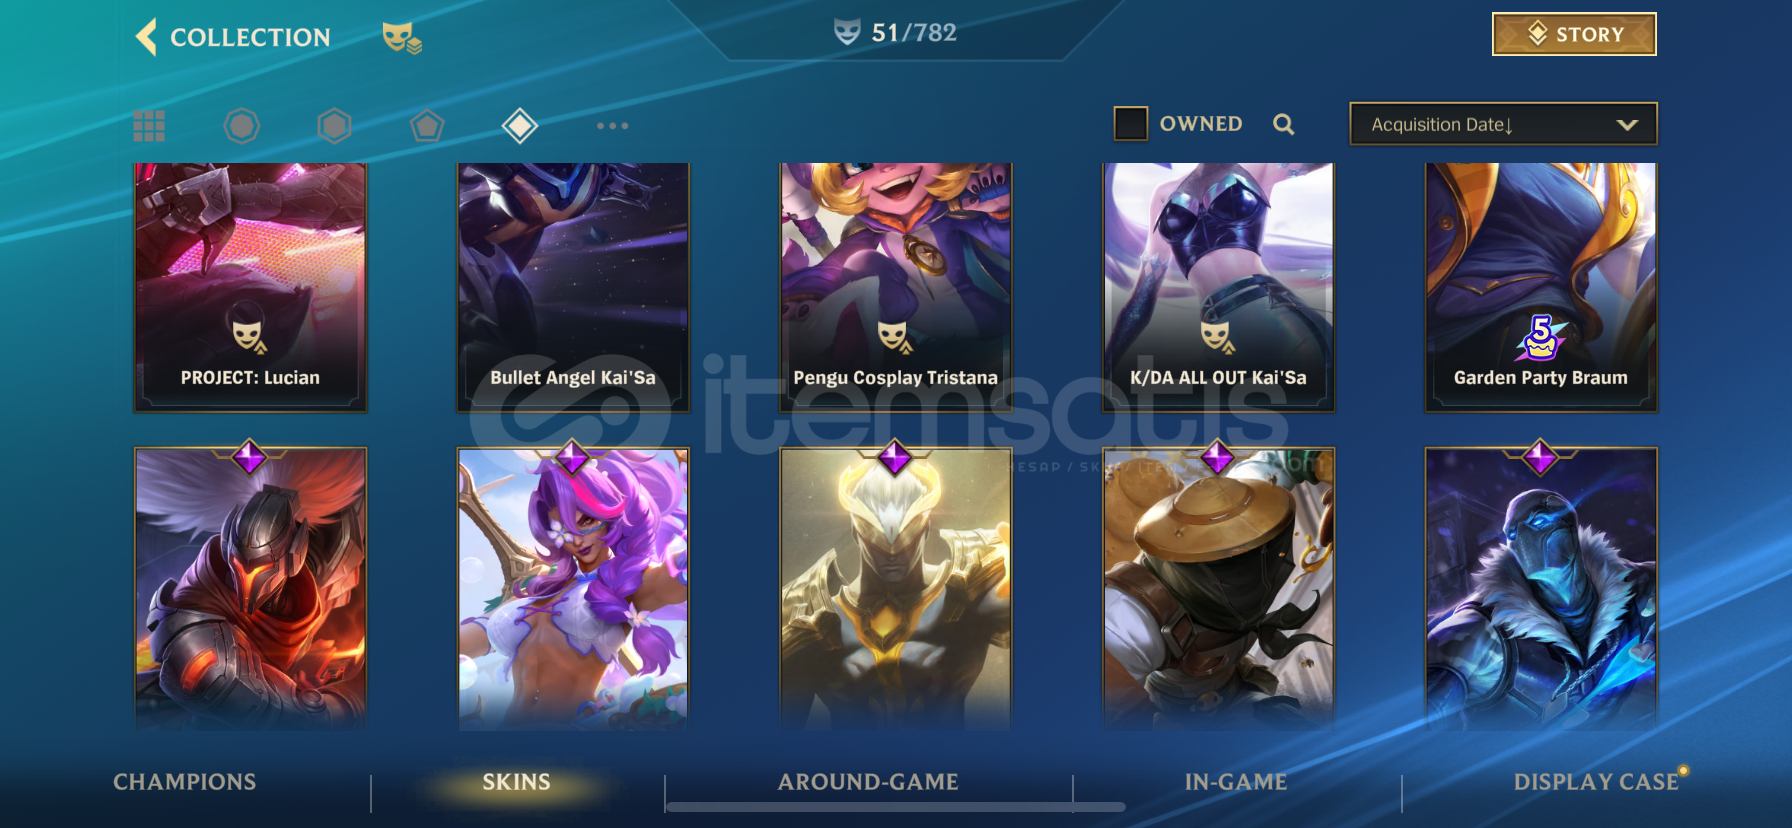Screen dimensions: 1792x828
Task: Open the Display Case tab
Action: 1596,782
